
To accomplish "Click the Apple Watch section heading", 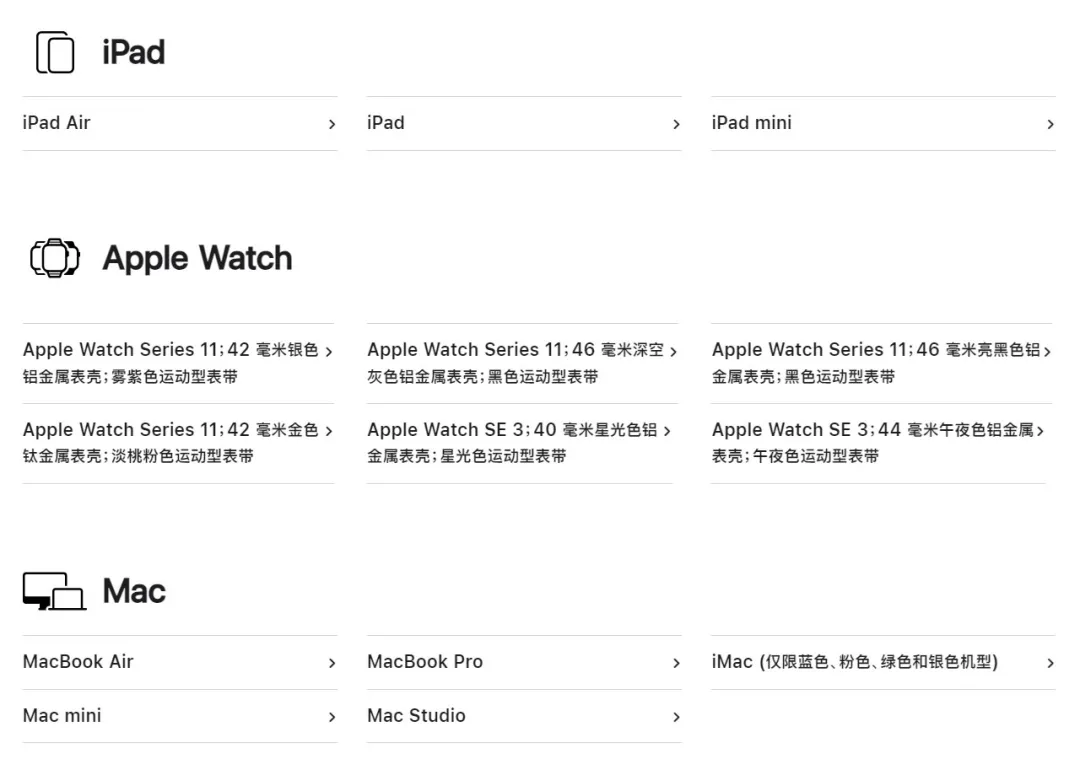I will [197, 258].
